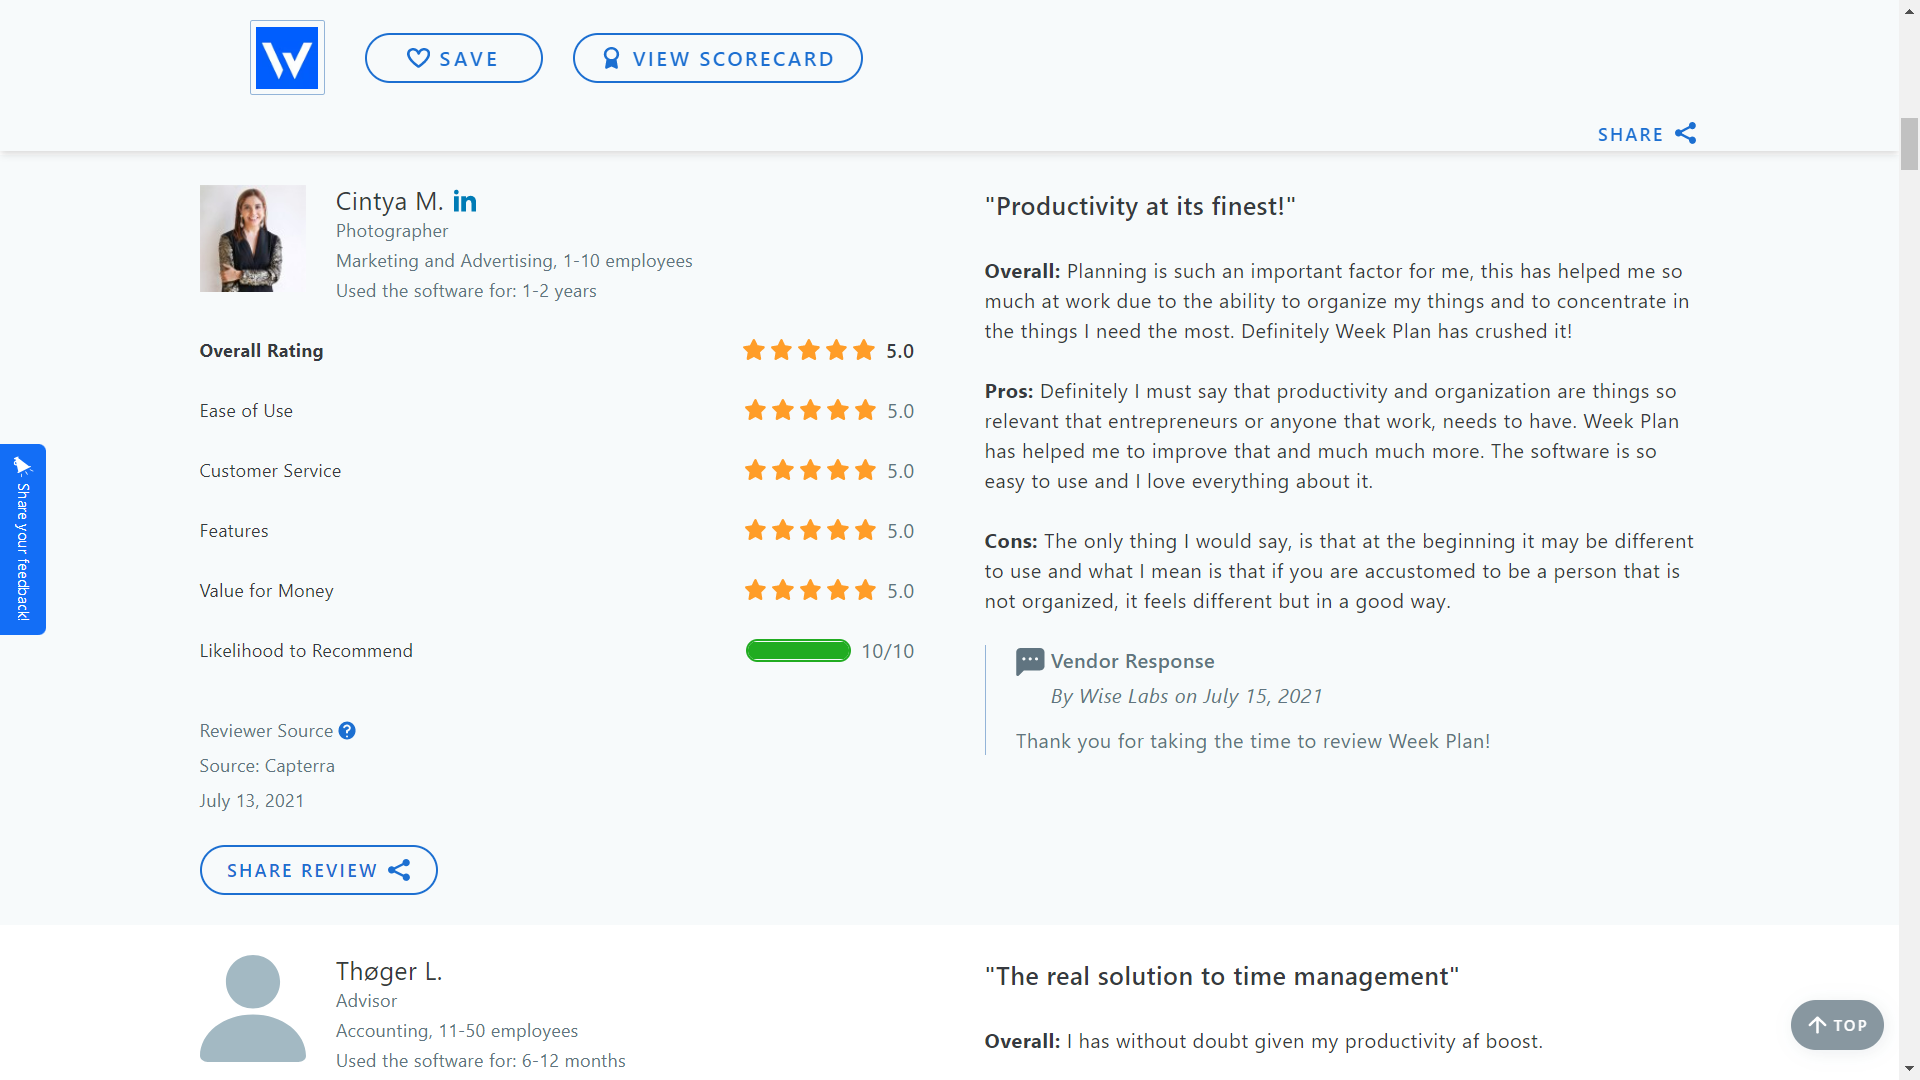Viewport: 1920px width, 1080px height.
Task: Click the share icon at top right
Action: click(x=1686, y=133)
